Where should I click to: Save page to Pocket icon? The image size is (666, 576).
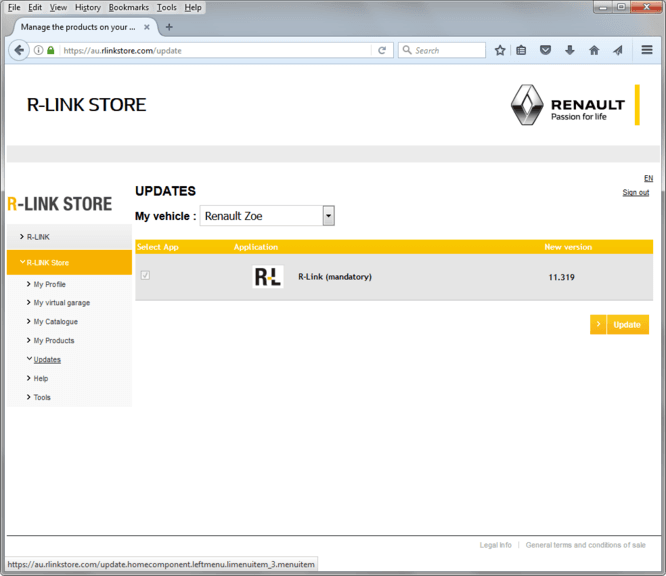click(x=545, y=51)
